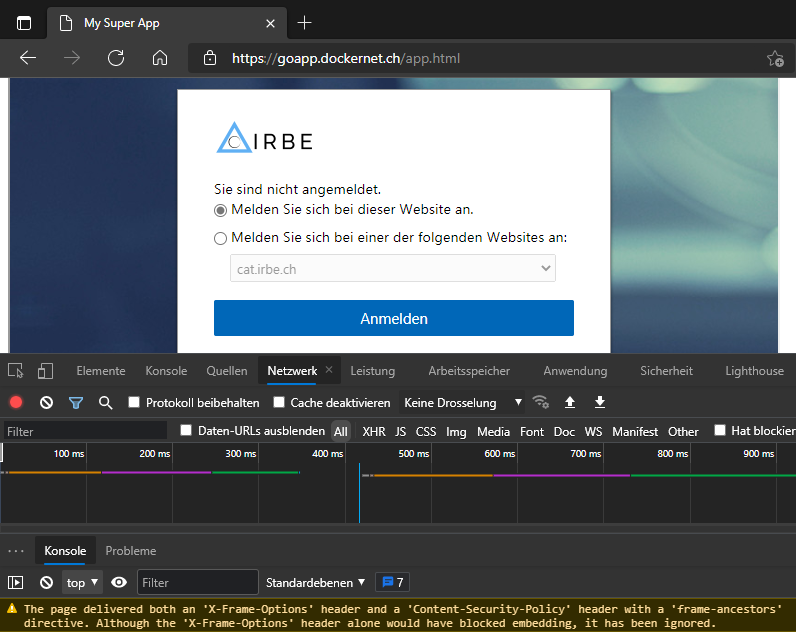Image resolution: width=796 pixels, height=632 pixels.
Task: View site information via the lock icon
Action: tap(210, 58)
